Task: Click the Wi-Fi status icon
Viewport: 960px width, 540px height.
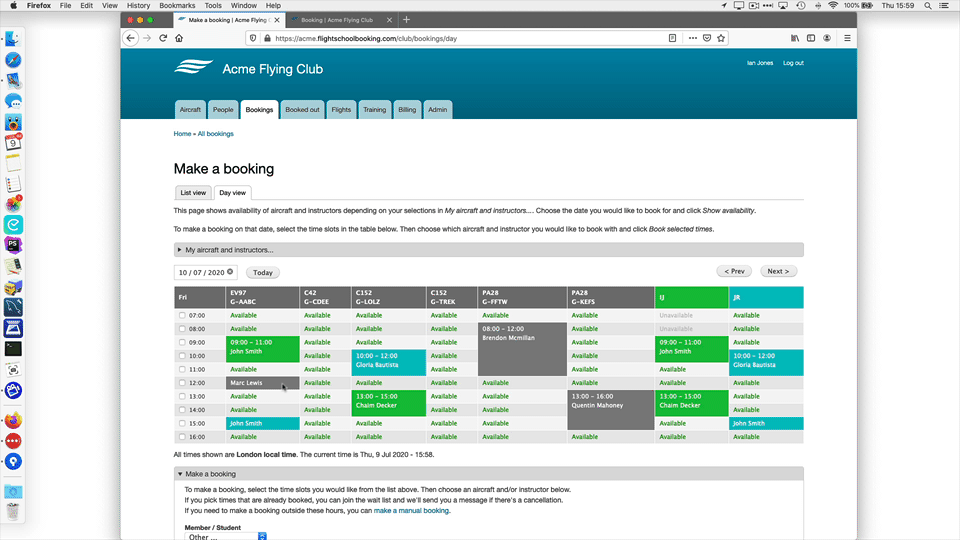Action: (833, 6)
